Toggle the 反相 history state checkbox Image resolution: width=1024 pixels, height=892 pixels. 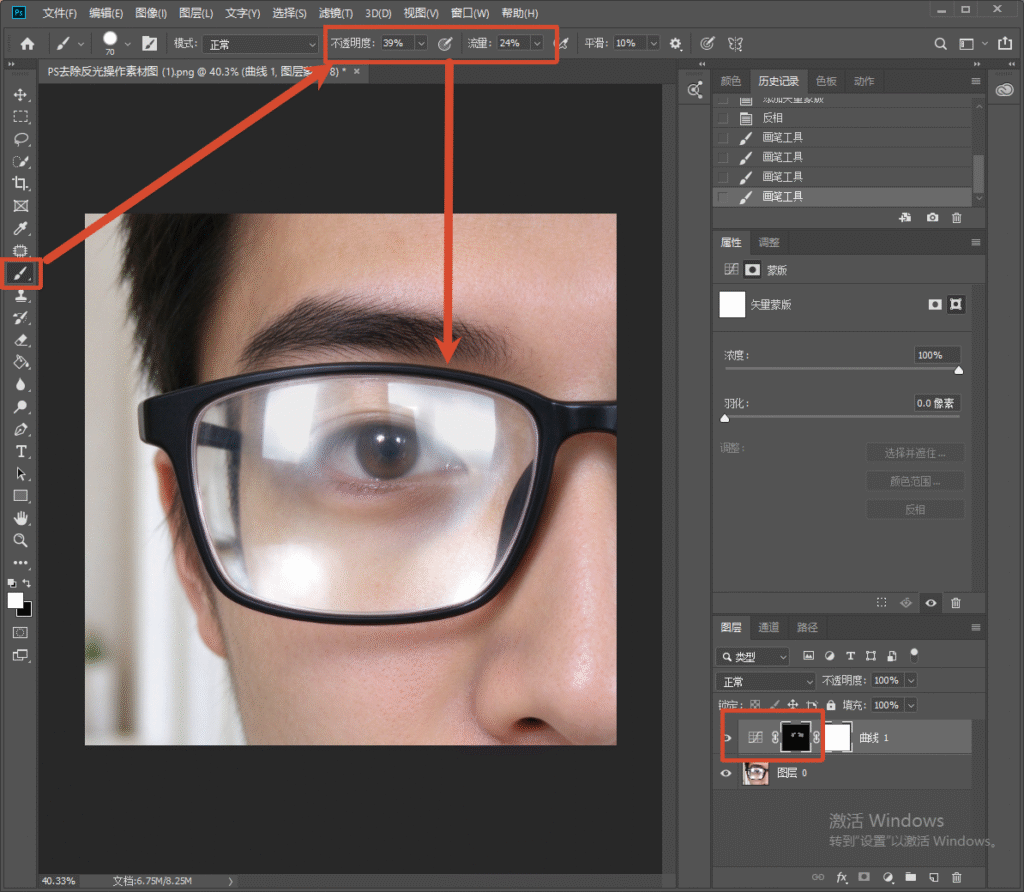click(723, 118)
